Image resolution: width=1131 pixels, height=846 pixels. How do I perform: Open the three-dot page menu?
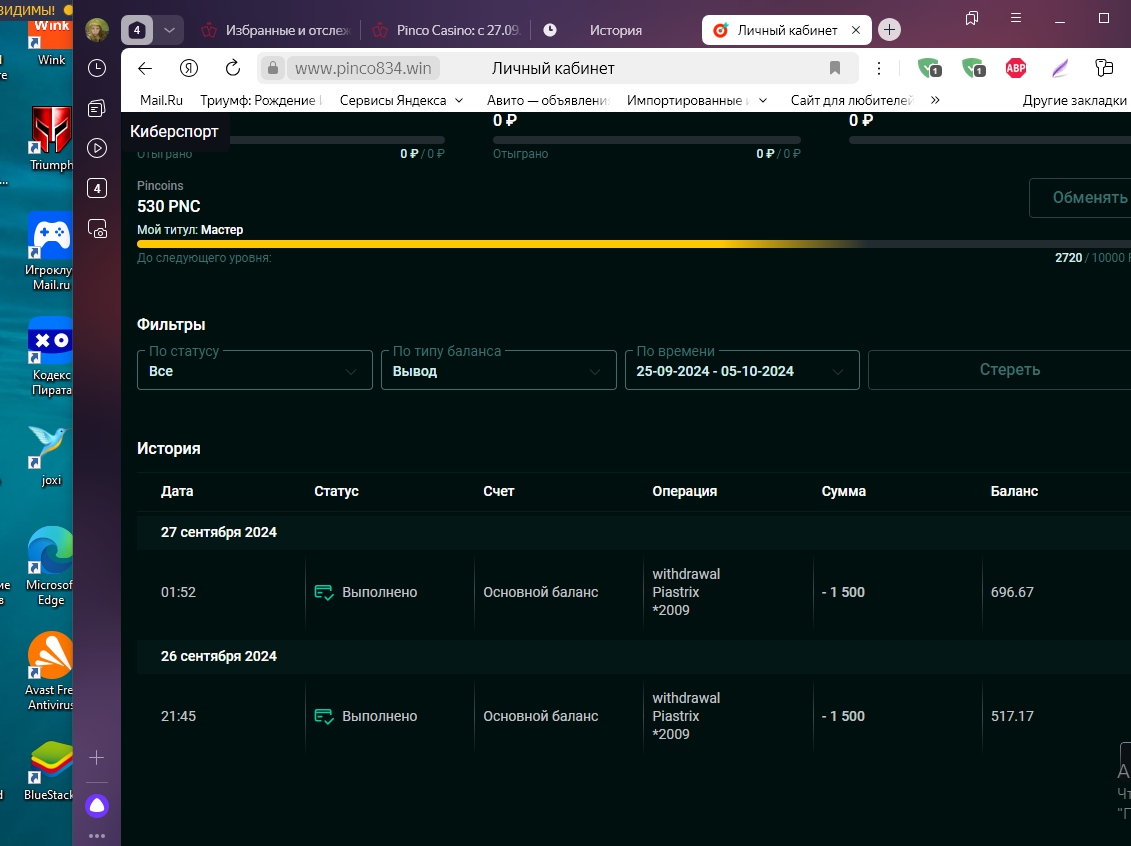(x=879, y=69)
